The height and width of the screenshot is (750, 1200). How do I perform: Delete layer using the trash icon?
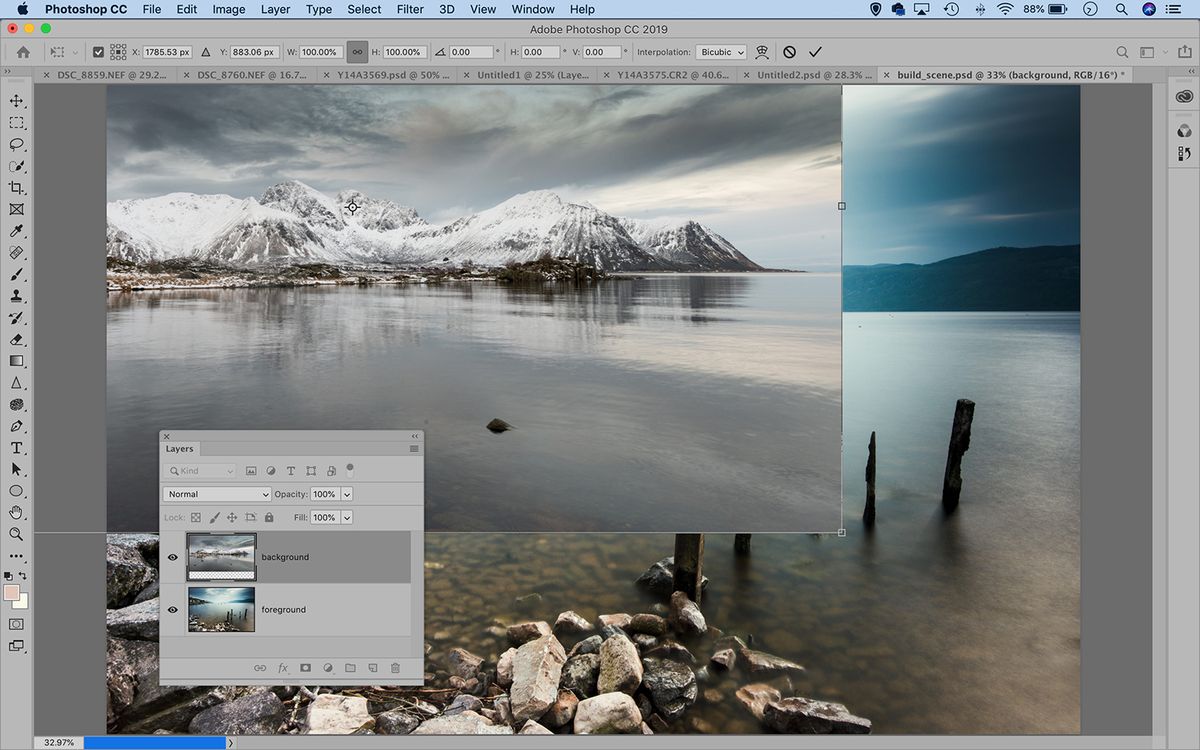coord(394,667)
